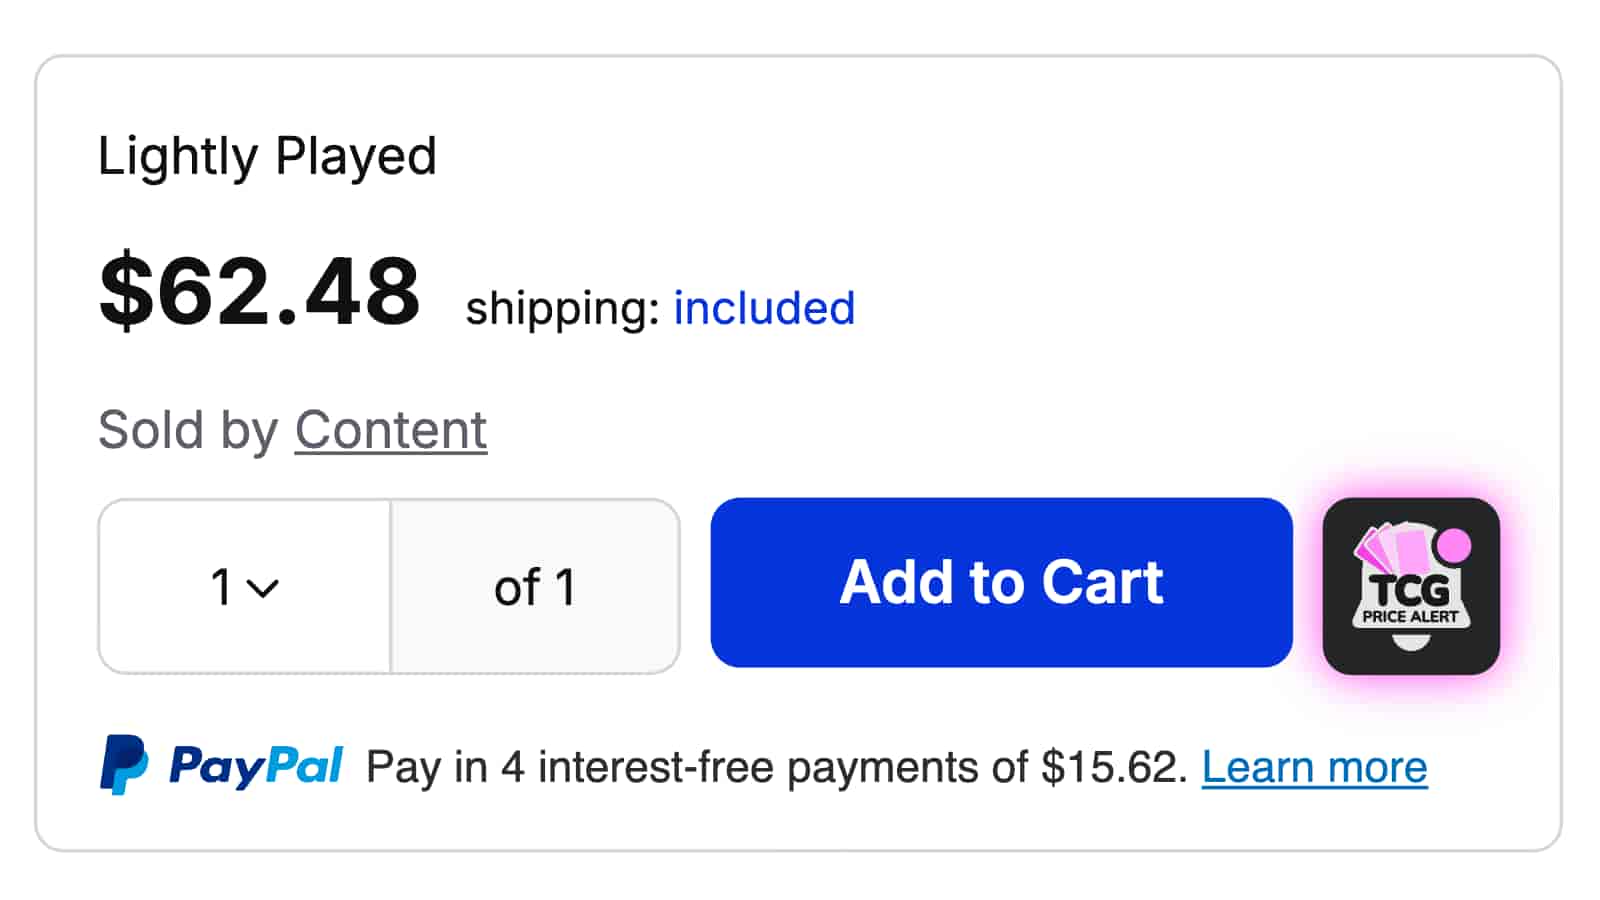Open the quantity selector showing 1
Image resolution: width=1600 pixels, height=900 pixels.
(x=244, y=587)
